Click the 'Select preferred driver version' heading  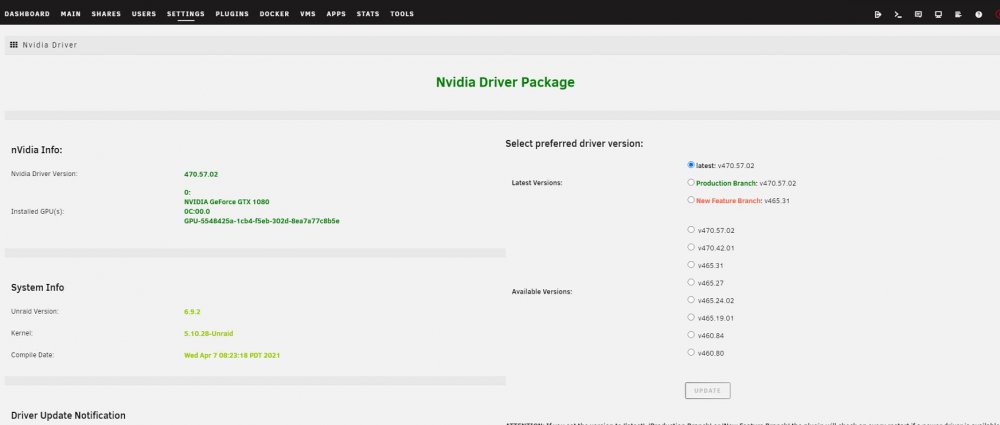click(x=574, y=144)
